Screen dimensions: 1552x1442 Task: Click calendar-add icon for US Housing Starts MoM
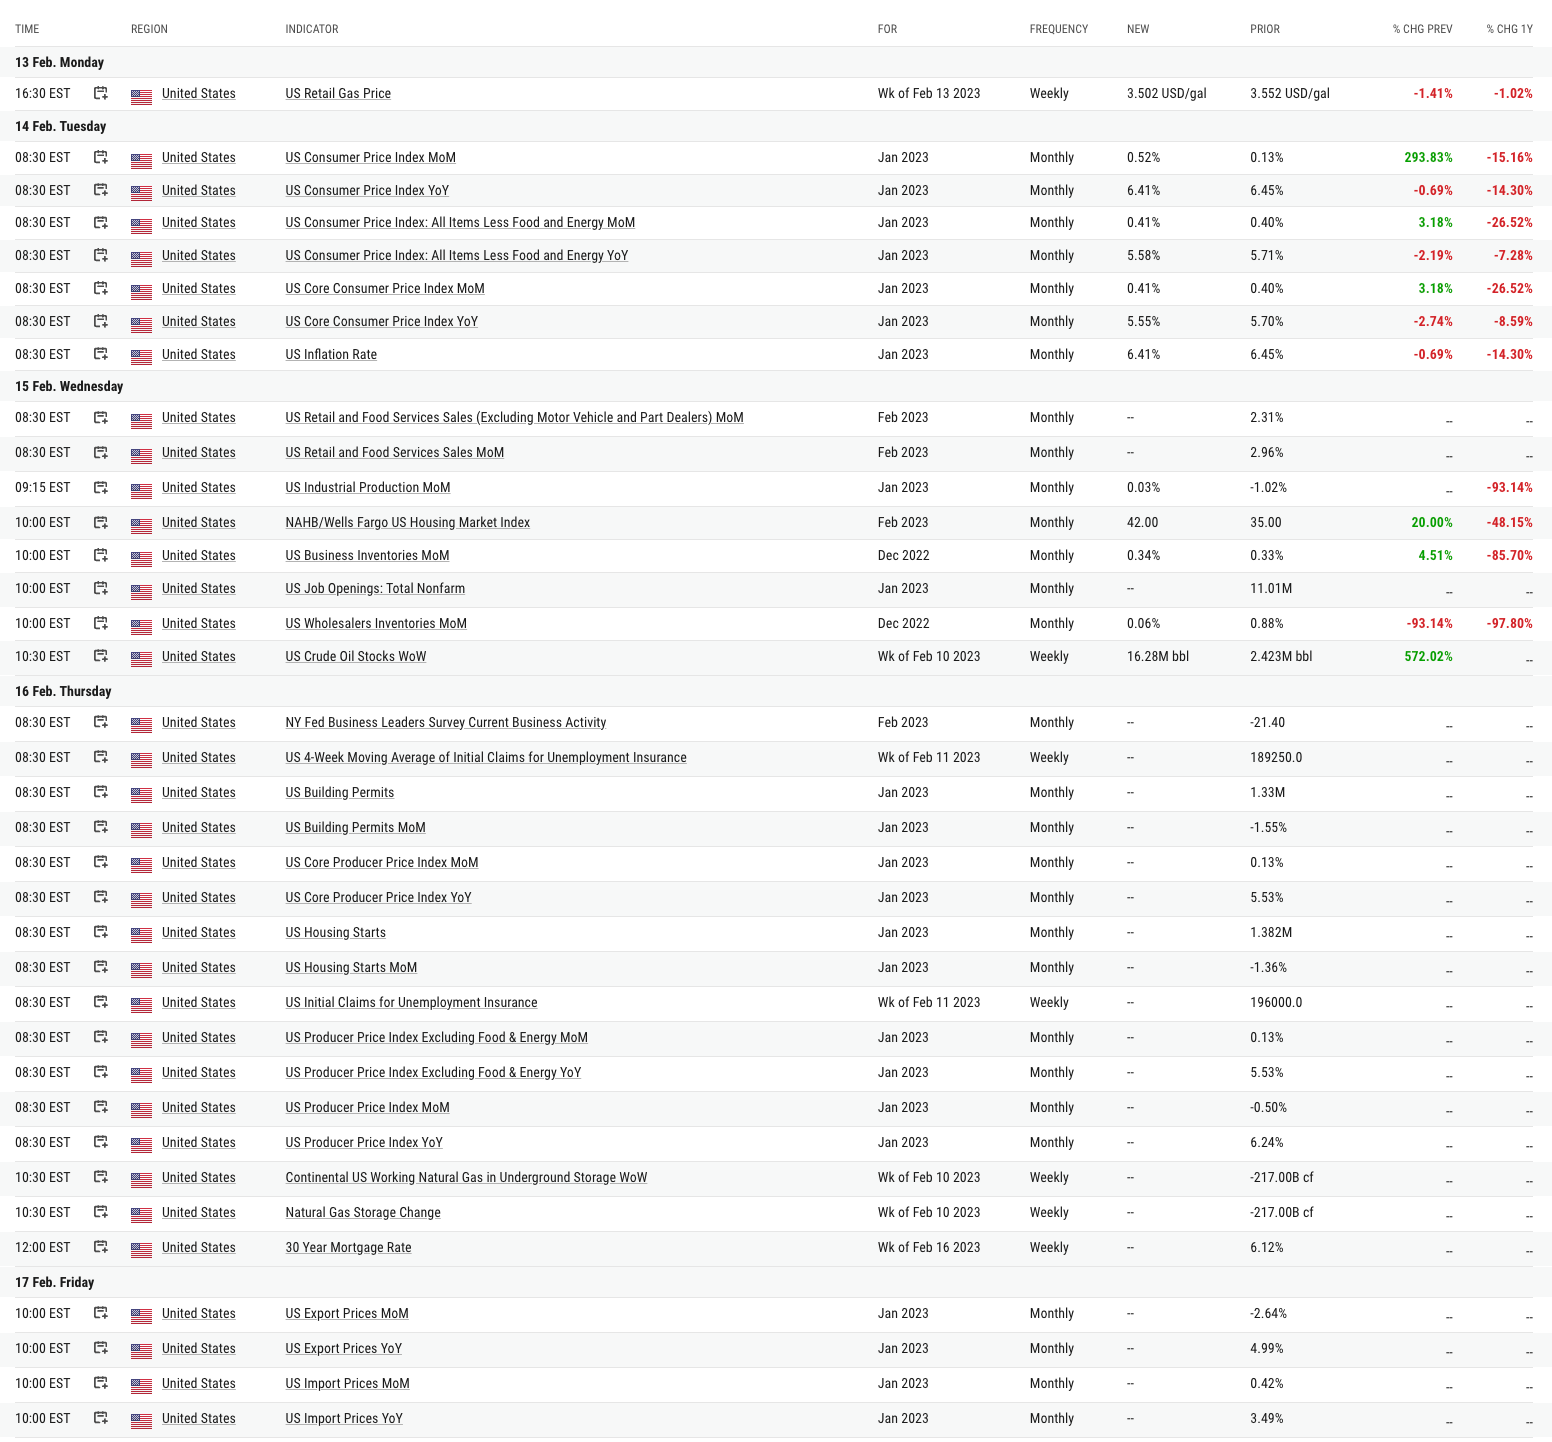(101, 967)
